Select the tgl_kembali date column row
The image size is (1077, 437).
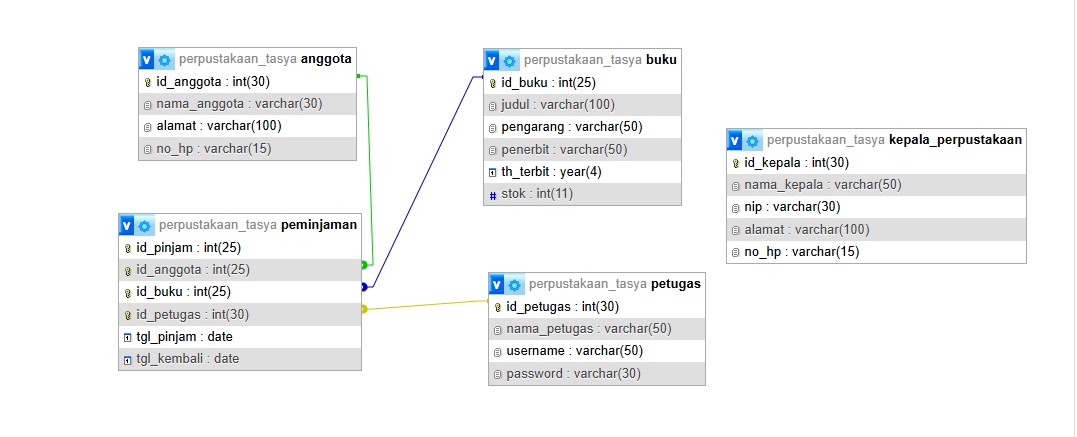pos(240,359)
